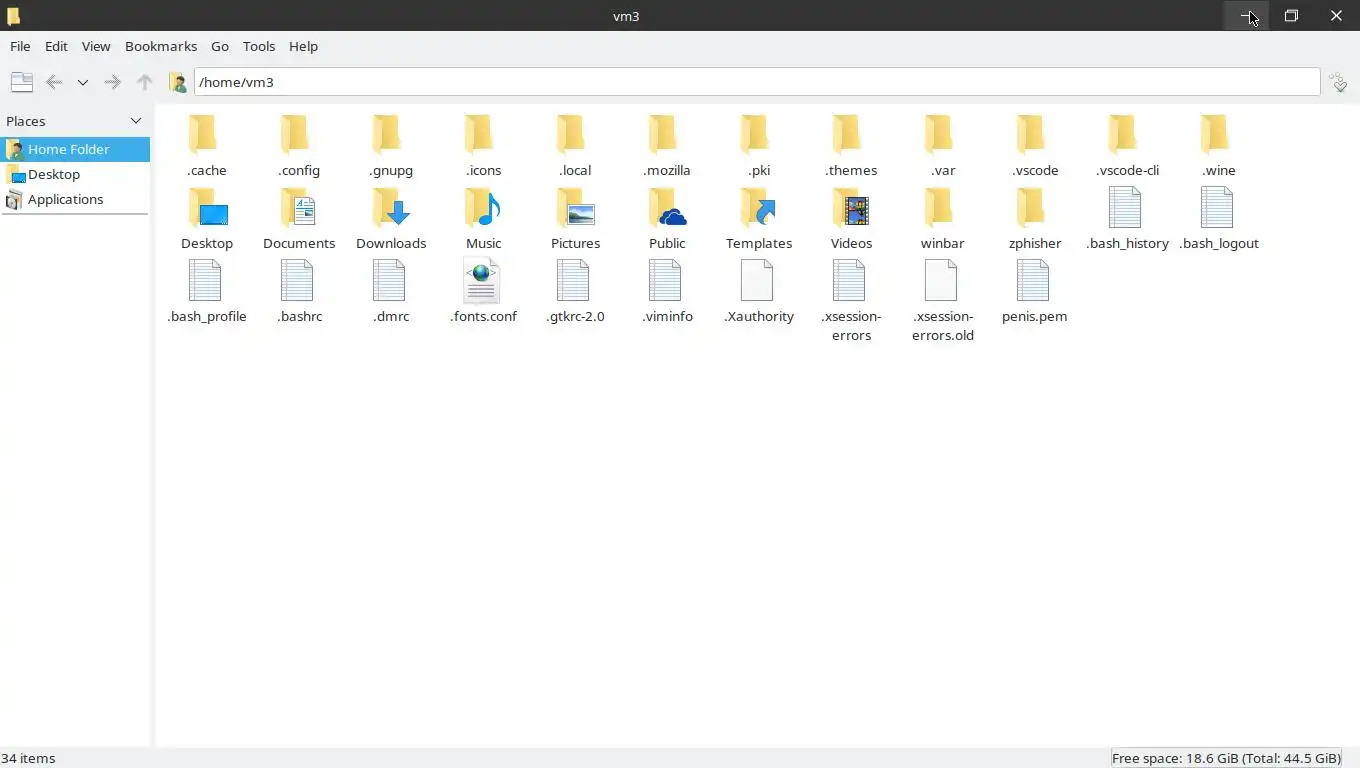
Task: Open the Edit menu
Action: pyautogui.click(x=56, y=46)
